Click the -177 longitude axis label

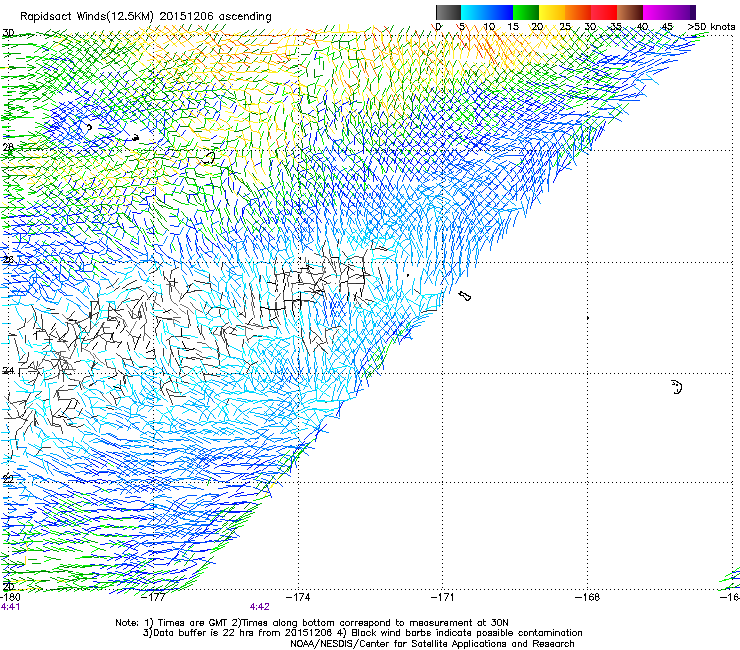click(x=154, y=597)
